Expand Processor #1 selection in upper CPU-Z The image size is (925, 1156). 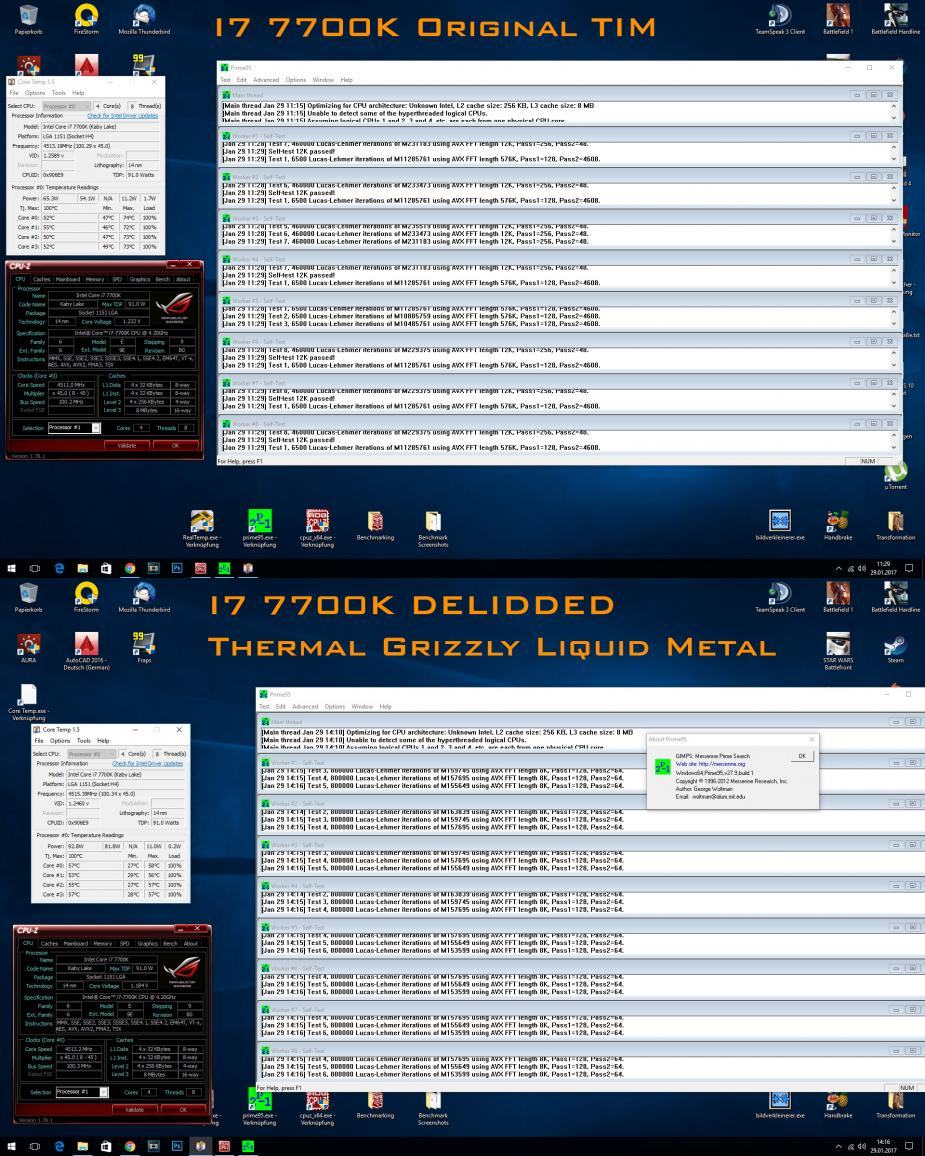(x=96, y=428)
